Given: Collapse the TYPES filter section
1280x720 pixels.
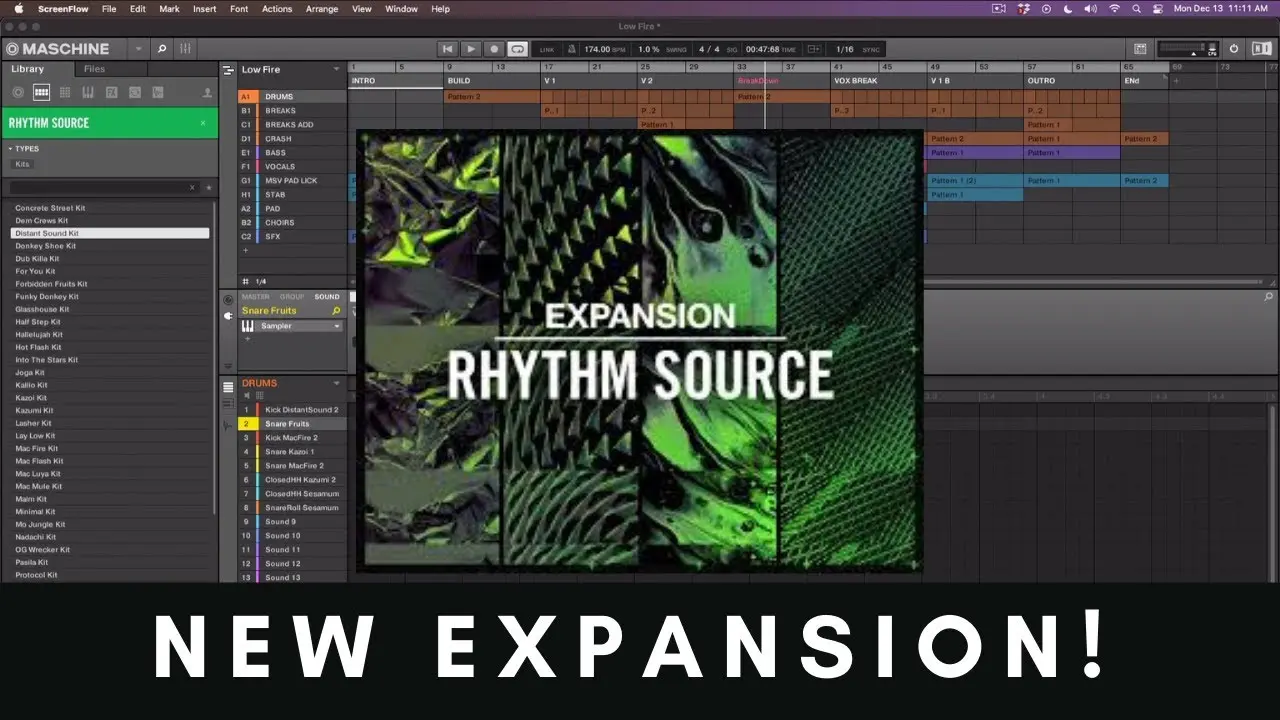Looking at the screenshot, I should coord(10,149).
